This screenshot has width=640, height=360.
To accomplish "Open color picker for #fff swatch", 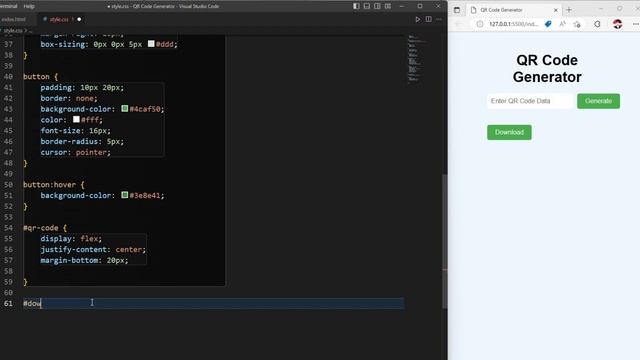I will [x=76, y=119].
